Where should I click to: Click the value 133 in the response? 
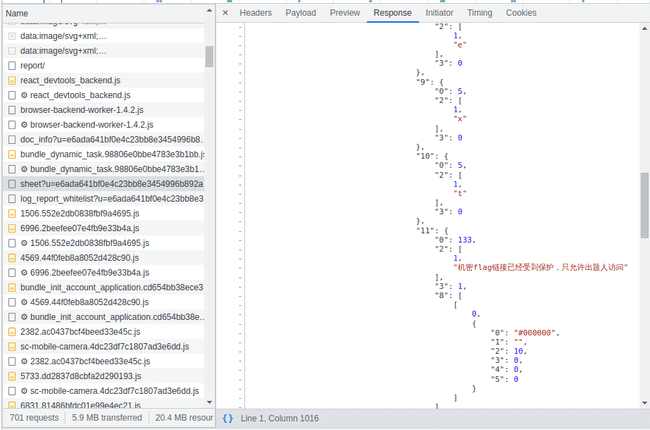click(466, 240)
